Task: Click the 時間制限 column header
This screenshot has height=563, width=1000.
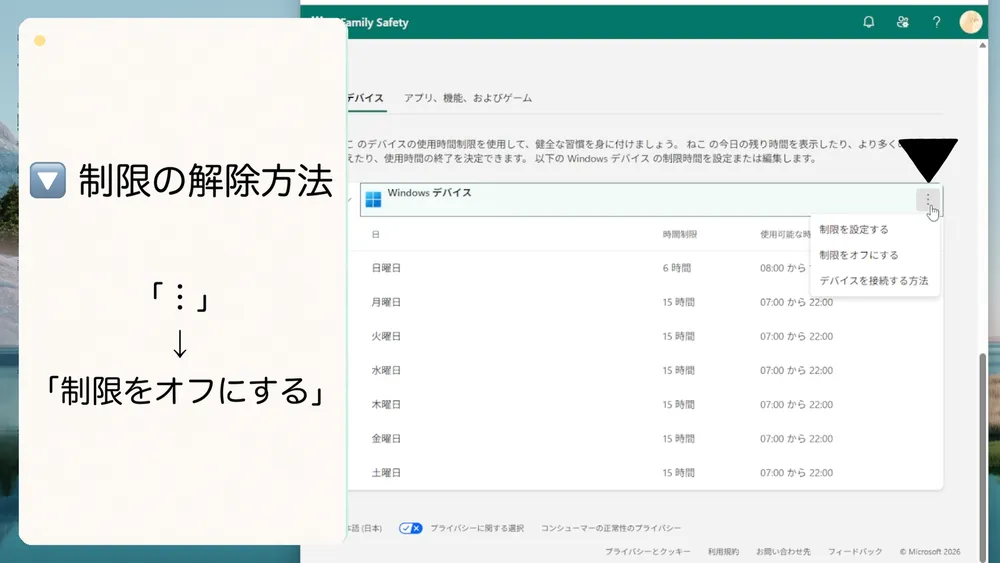Action: coord(679,235)
